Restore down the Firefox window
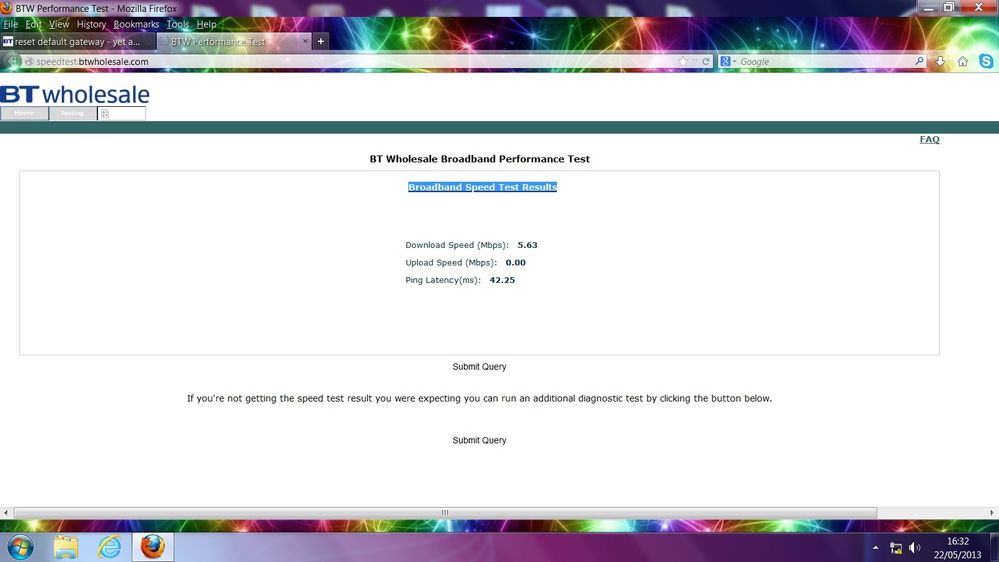This screenshot has height=562, width=999. point(949,7)
